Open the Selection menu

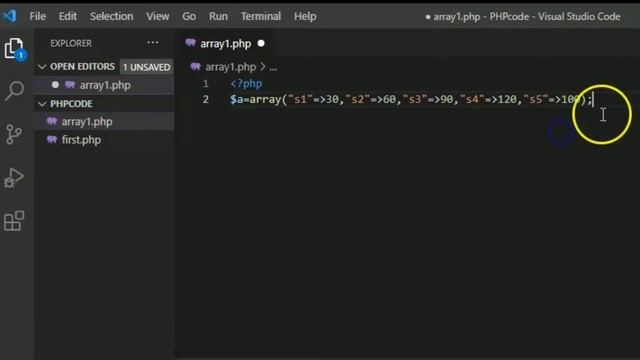pos(111,16)
